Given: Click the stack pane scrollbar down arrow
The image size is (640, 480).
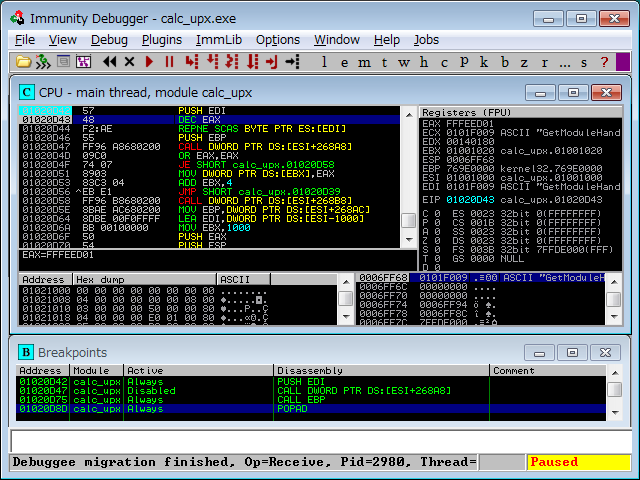Looking at the screenshot, I should [x=614, y=316].
